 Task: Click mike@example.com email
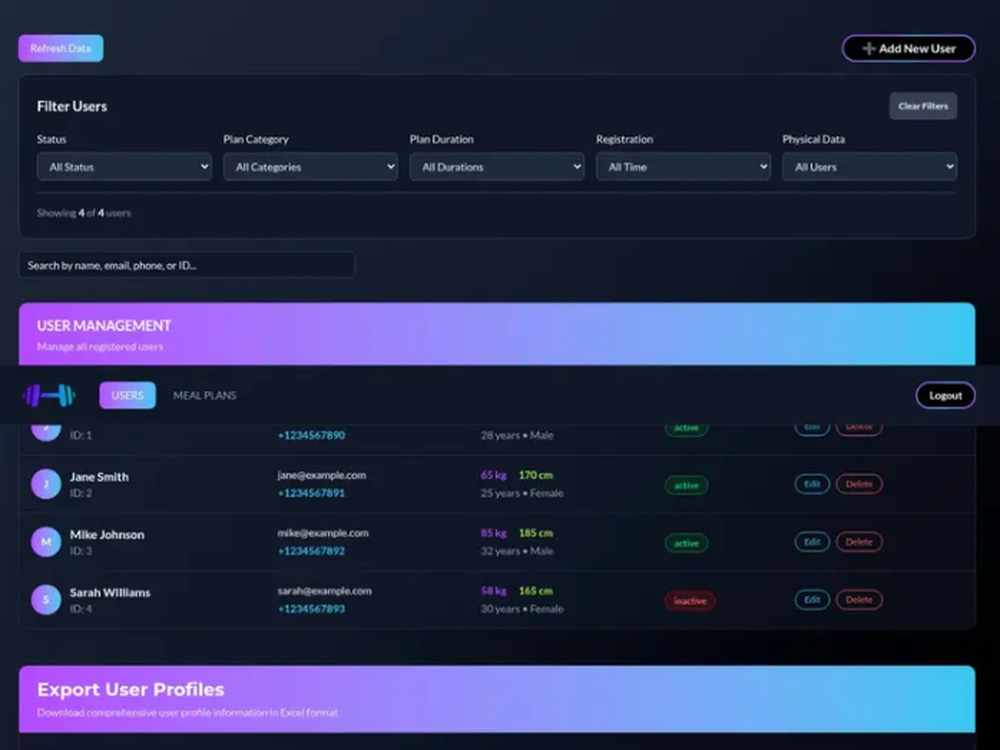coord(323,533)
